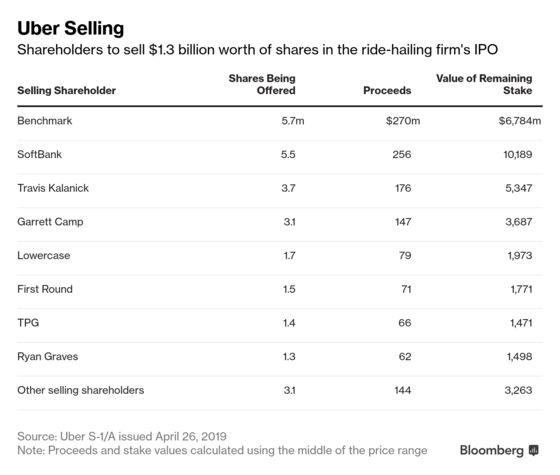Select the First Round shareholder row
Image resolution: width=560 pixels, height=475 pixels.
tap(280, 289)
